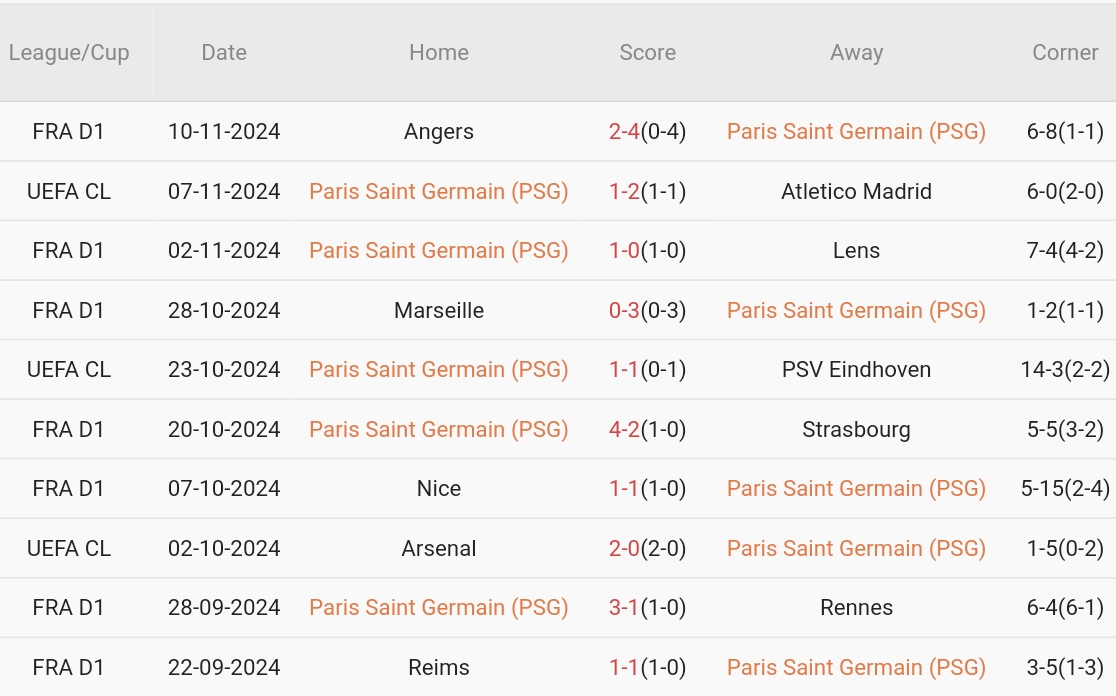Click the 2-4 score of the Angers match
The height and width of the screenshot is (696, 1116).
pyautogui.click(x=624, y=131)
